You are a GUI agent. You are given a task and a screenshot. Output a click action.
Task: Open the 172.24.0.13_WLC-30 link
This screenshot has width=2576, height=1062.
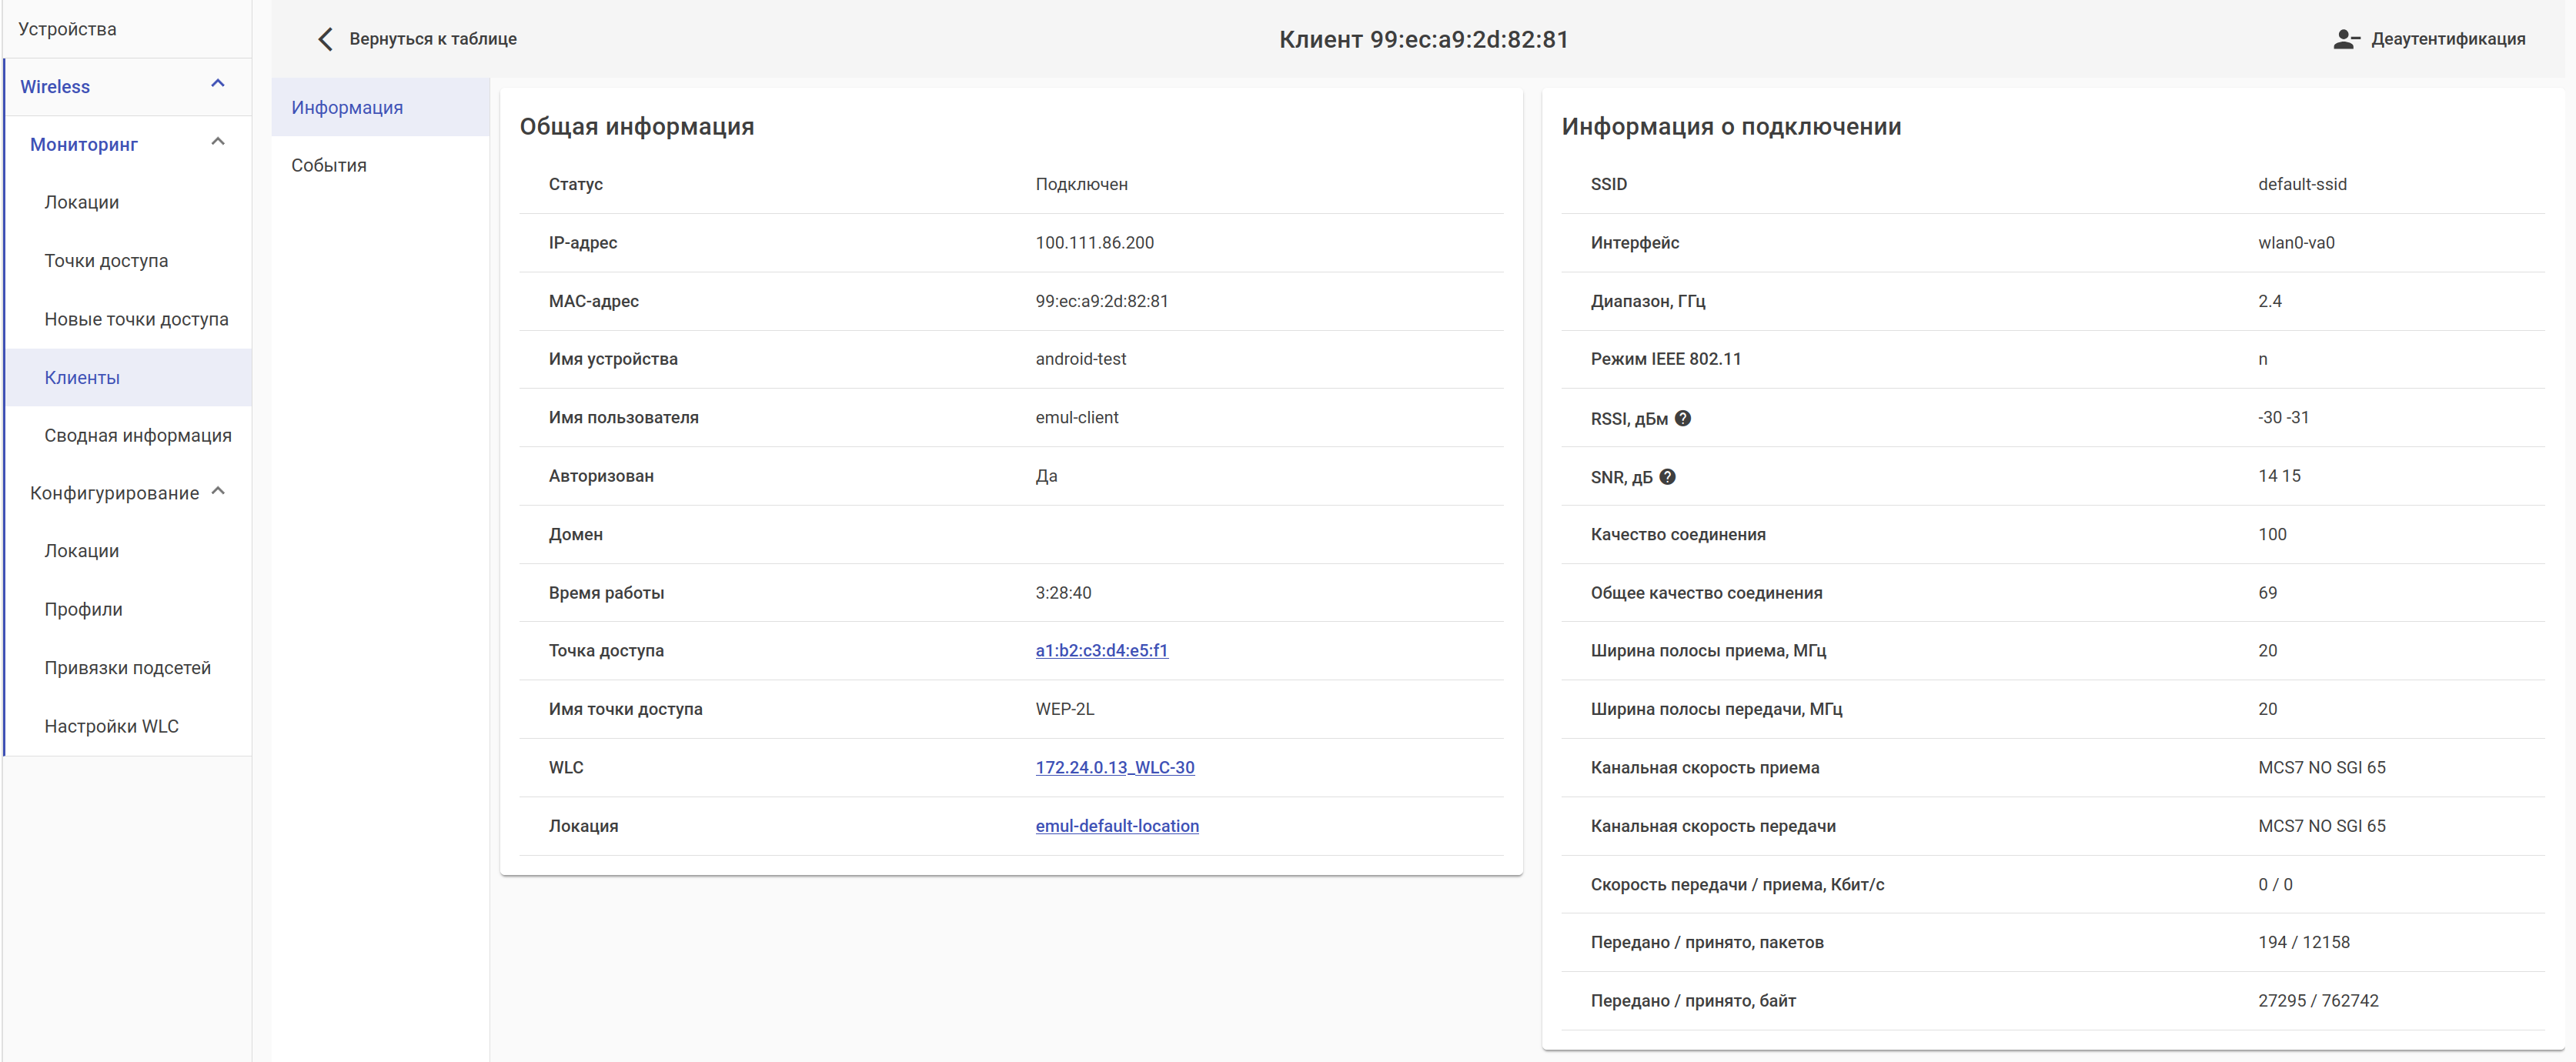pos(1114,767)
